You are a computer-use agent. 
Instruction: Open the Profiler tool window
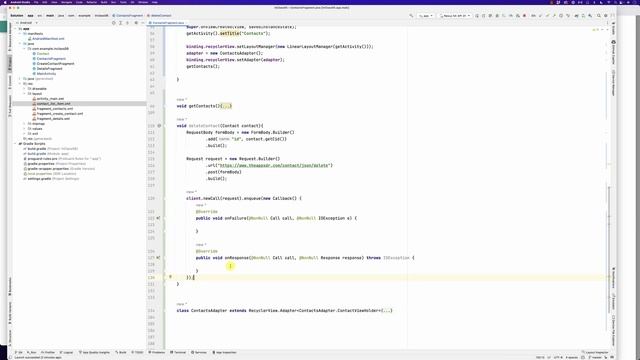point(48,352)
